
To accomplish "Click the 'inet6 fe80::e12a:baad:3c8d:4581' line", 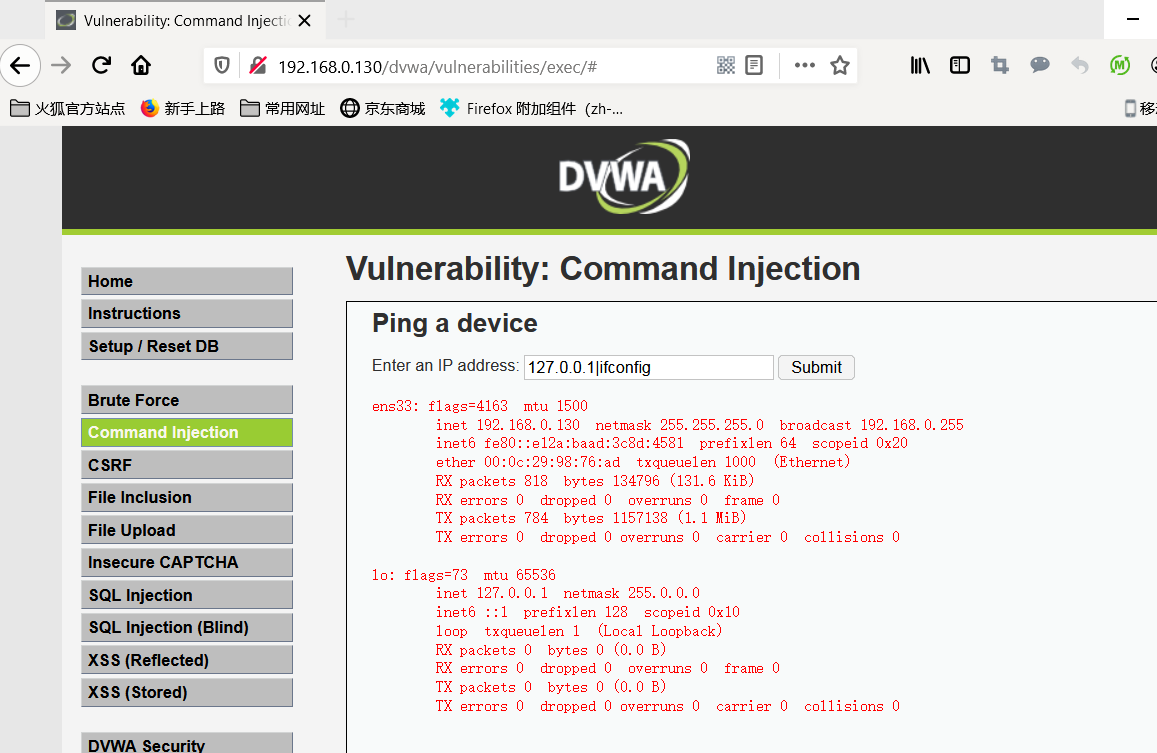I will [x=671, y=444].
